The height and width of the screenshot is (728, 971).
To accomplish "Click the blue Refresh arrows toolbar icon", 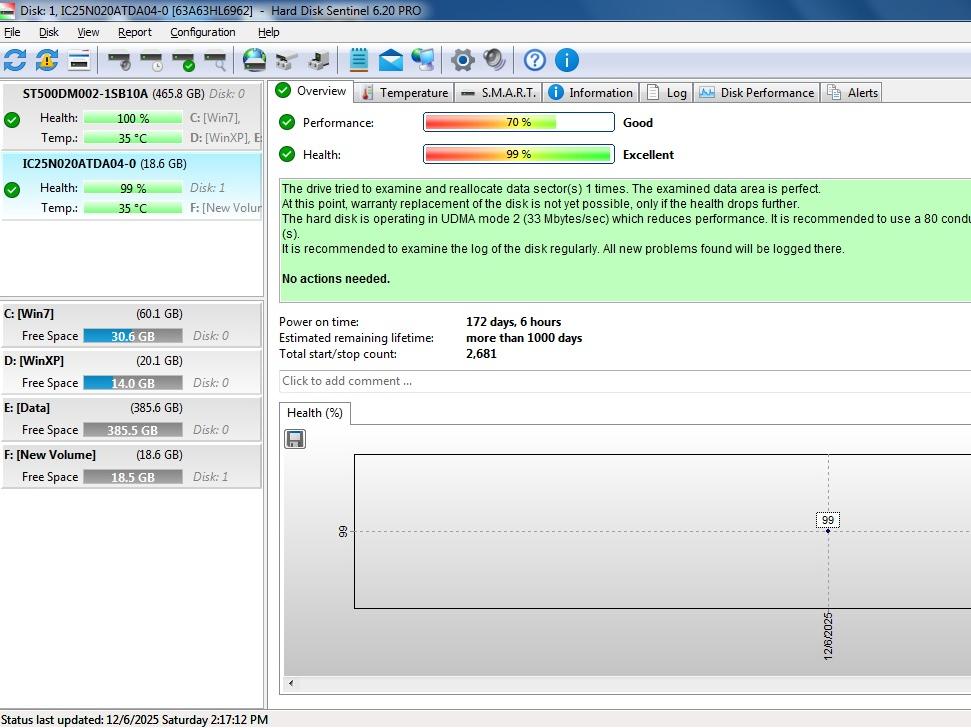I will click(15, 60).
